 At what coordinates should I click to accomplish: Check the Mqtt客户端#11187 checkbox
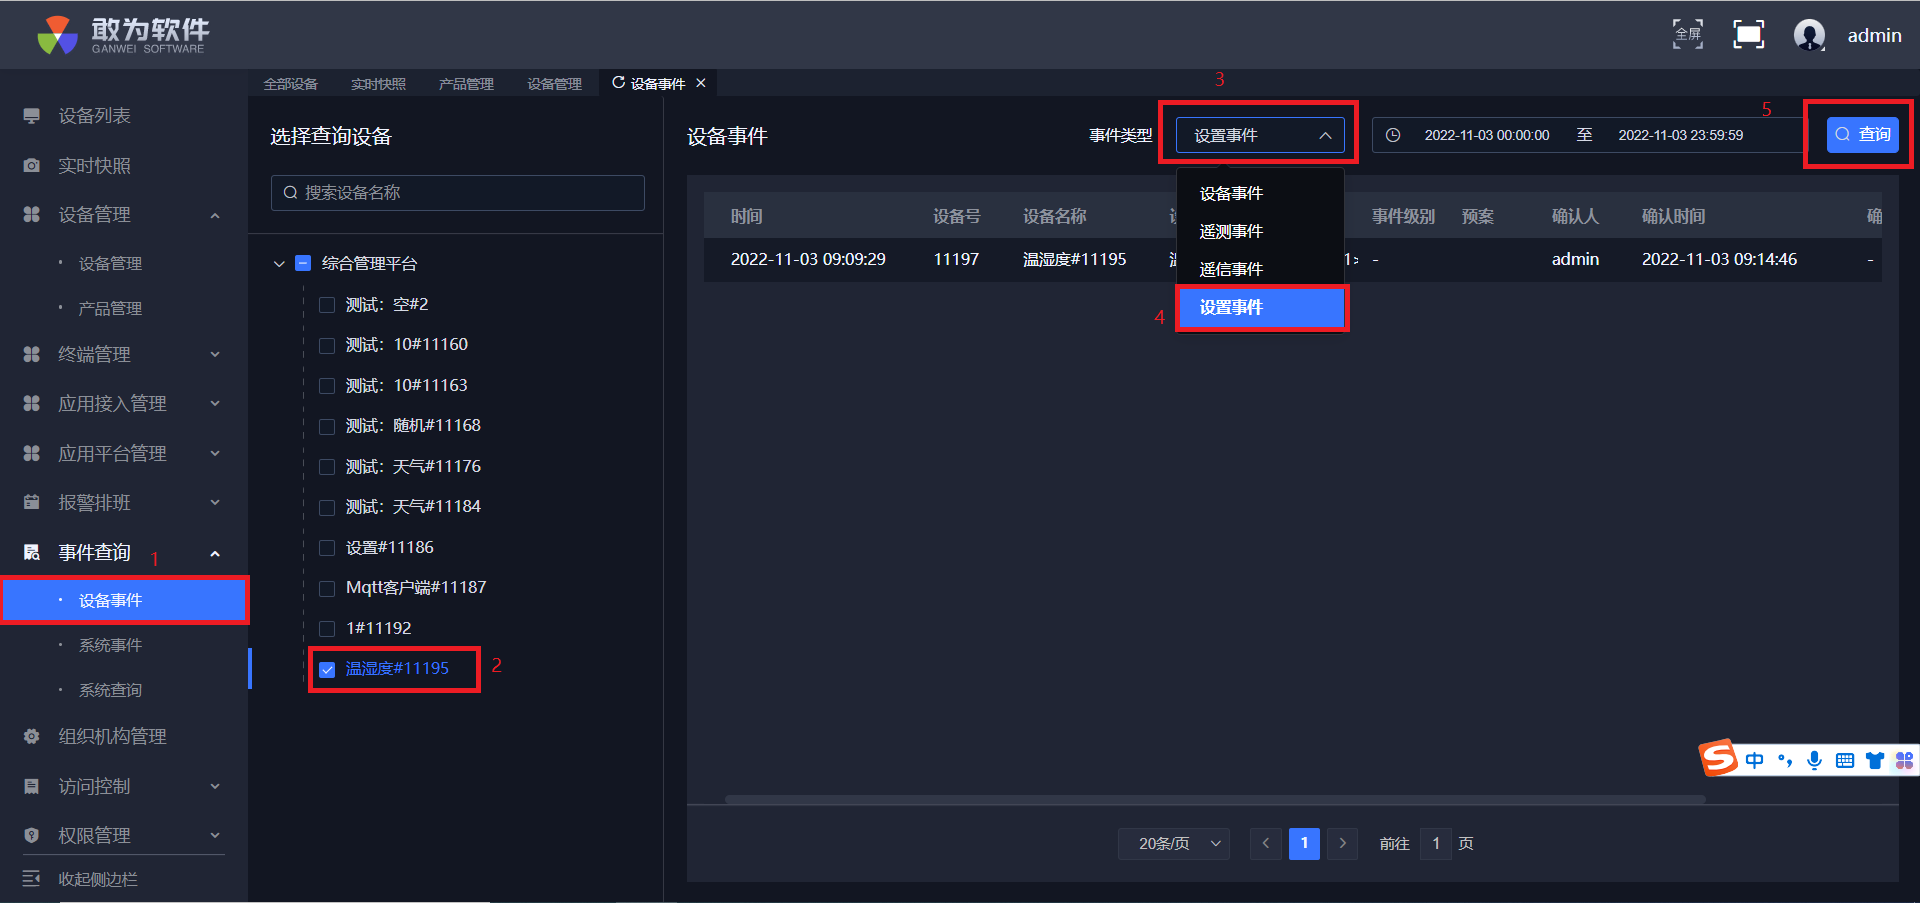click(x=327, y=588)
